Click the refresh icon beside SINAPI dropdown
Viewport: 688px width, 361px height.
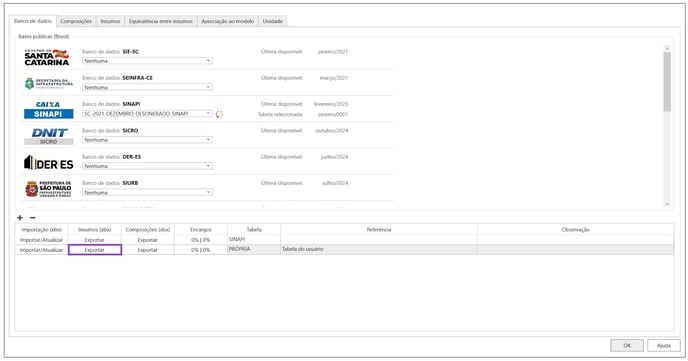click(x=219, y=114)
